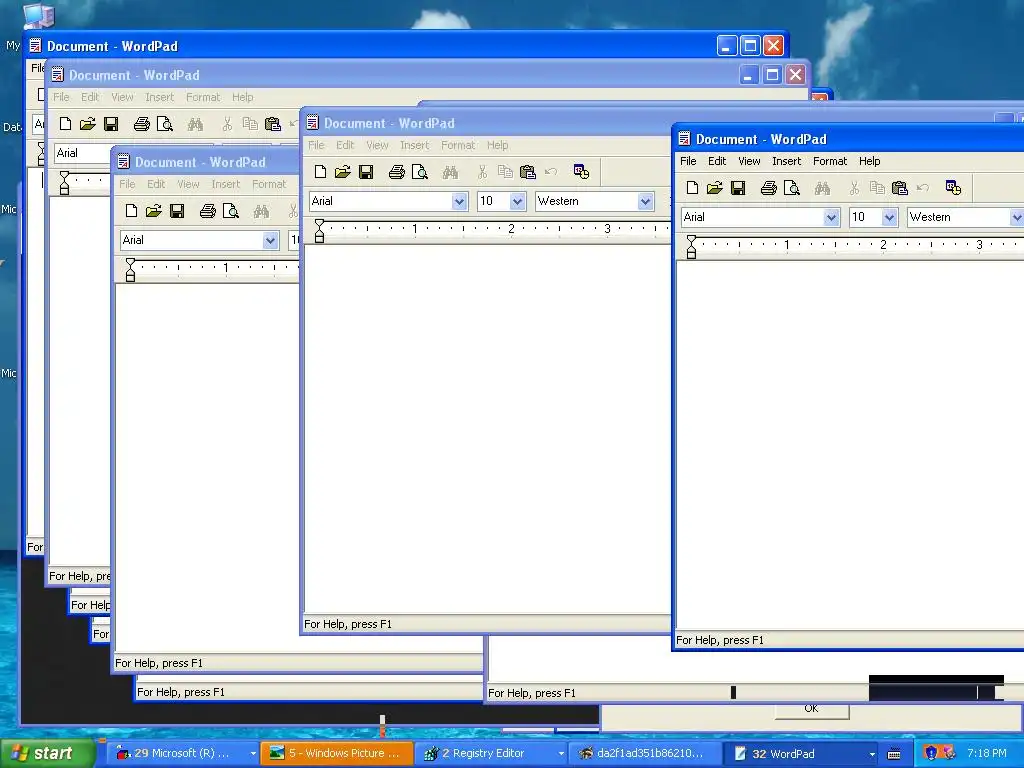Click the 7:18 PM clock
Image resolution: width=1024 pixels, height=768 pixels.
tap(986, 753)
